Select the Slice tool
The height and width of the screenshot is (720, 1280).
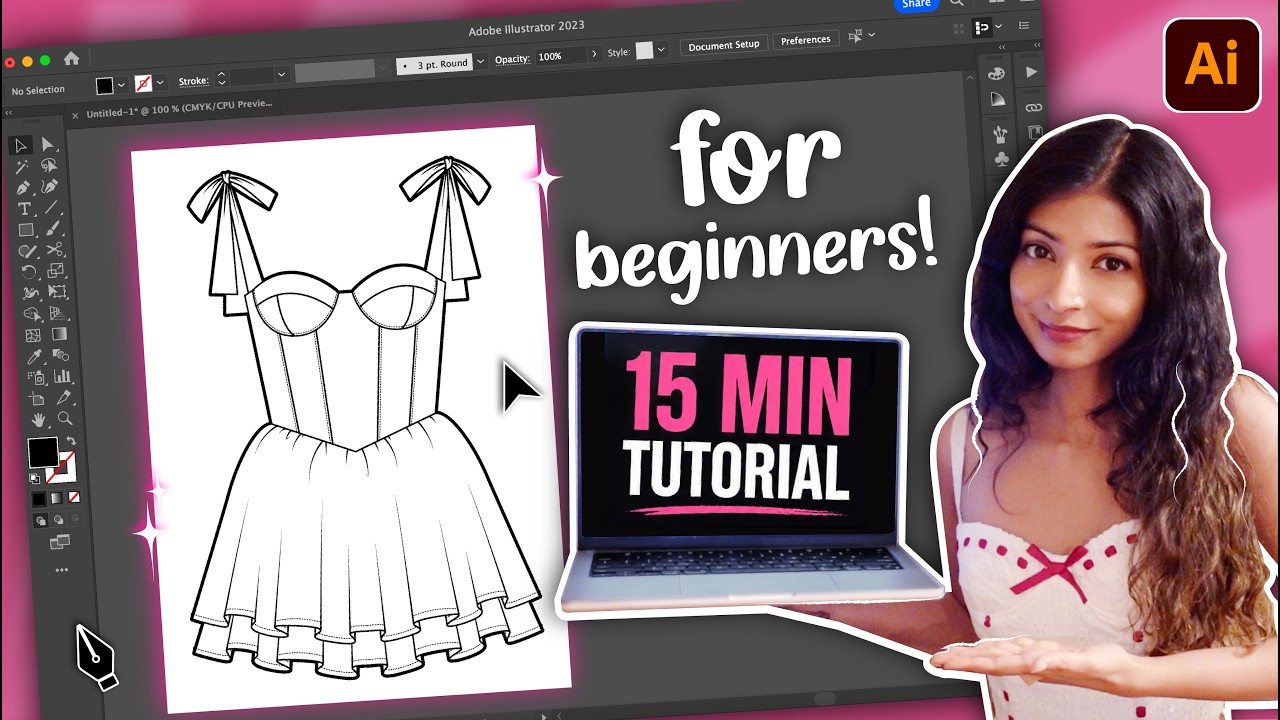click(64, 398)
